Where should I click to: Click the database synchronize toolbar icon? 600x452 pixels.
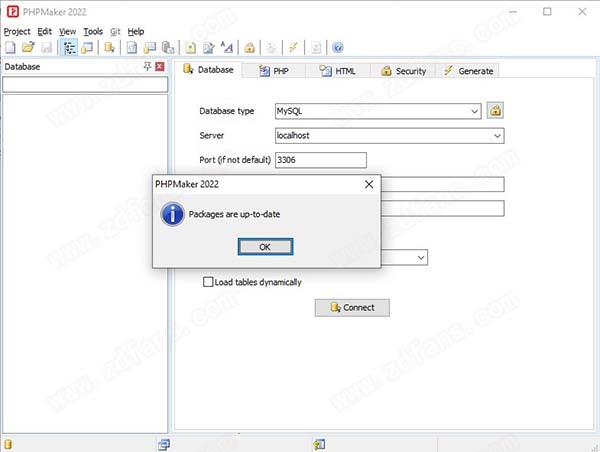tap(109, 48)
